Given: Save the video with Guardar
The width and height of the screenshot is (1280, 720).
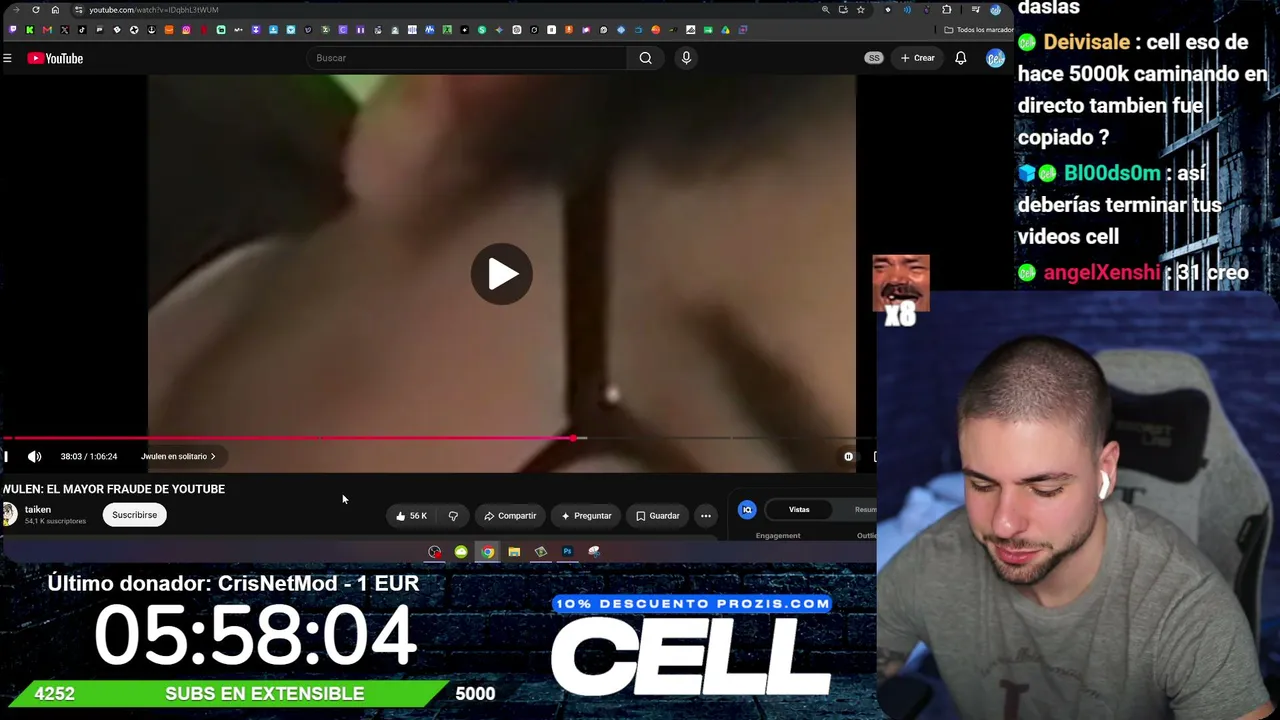Looking at the screenshot, I should [658, 516].
